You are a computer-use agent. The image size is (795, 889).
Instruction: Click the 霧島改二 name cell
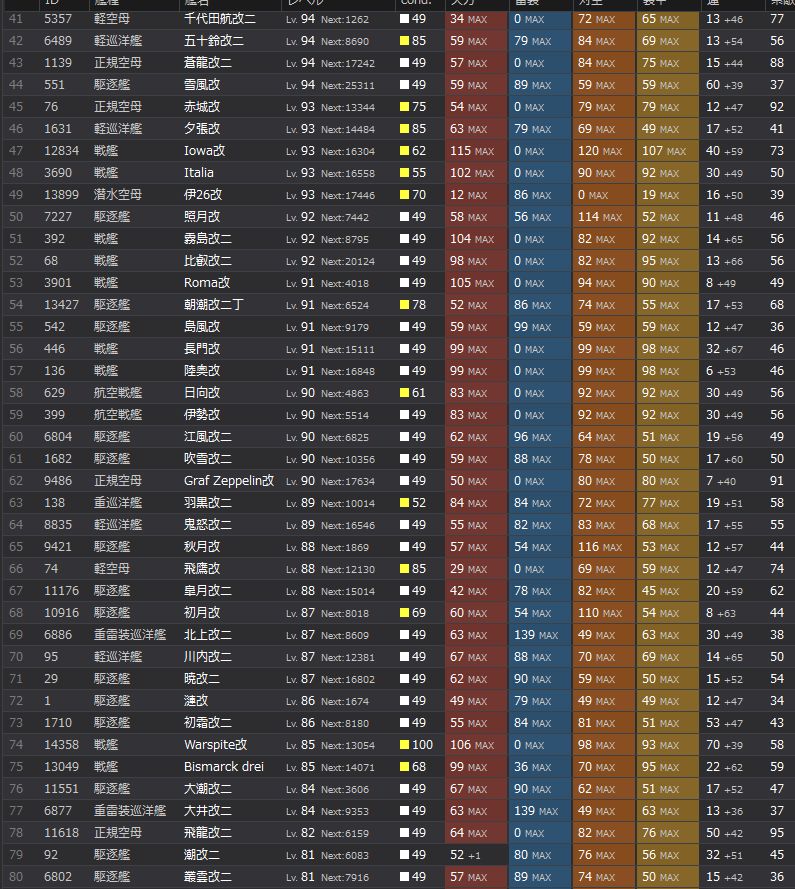coord(208,239)
